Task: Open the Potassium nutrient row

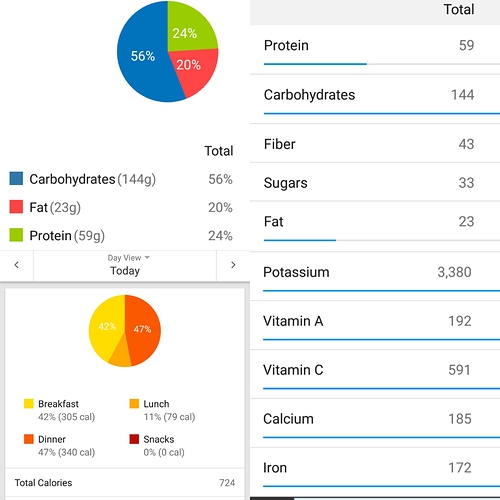Action: [375, 276]
